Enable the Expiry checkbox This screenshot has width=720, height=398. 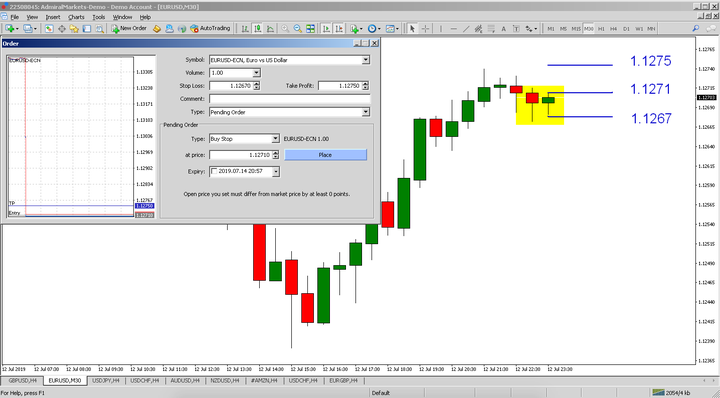(214, 171)
